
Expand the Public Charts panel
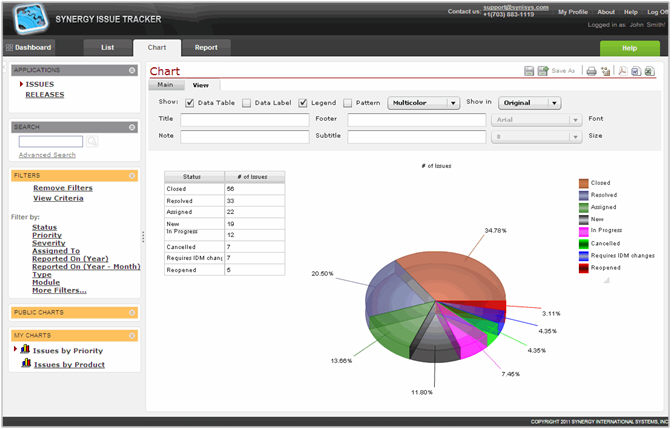[x=132, y=313]
